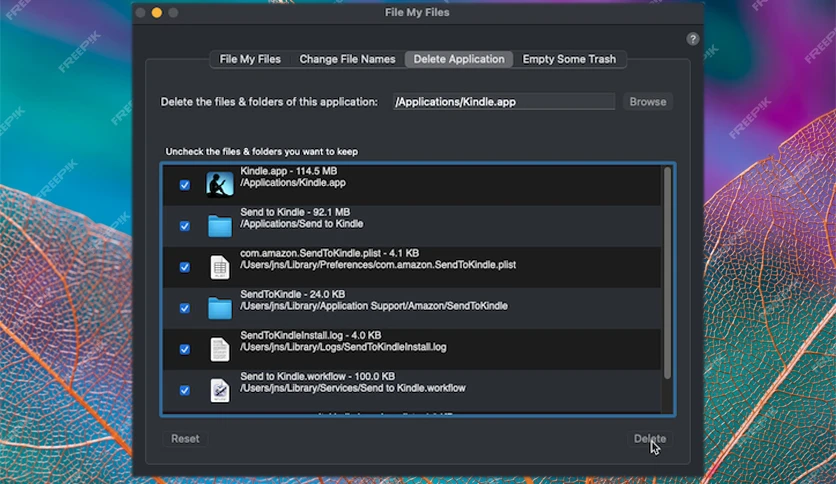836x484 pixels.
Task: Click the SendToKindleInstall.log document icon
Action: pos(220,349)
